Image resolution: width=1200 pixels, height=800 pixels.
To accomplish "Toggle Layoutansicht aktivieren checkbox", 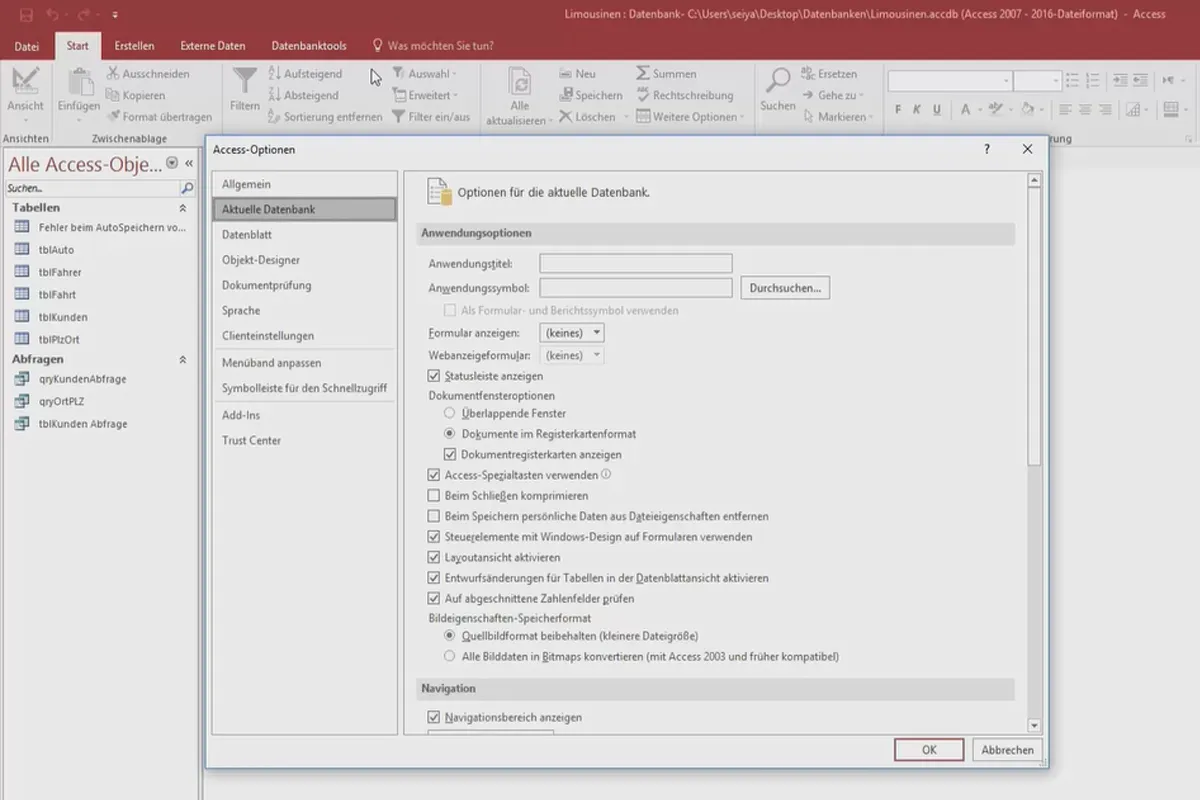I will click(x=434, y=557).
